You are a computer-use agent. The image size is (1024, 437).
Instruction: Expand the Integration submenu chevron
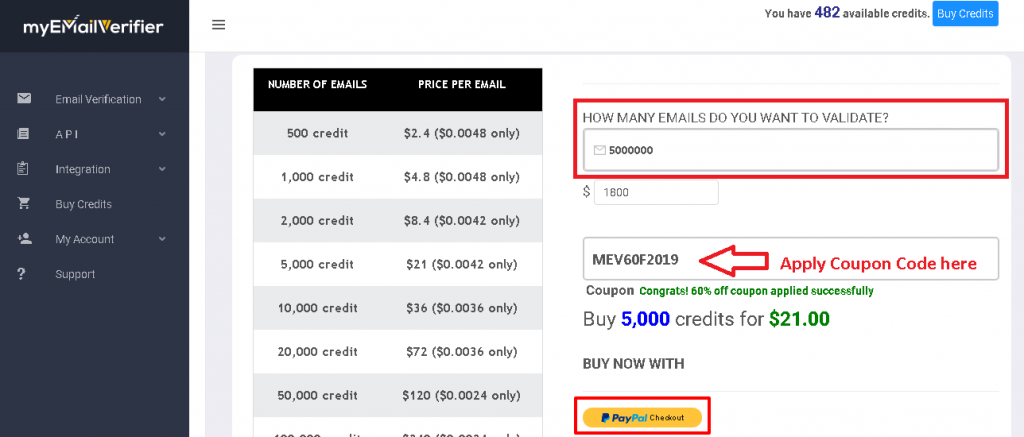(162, 169)
